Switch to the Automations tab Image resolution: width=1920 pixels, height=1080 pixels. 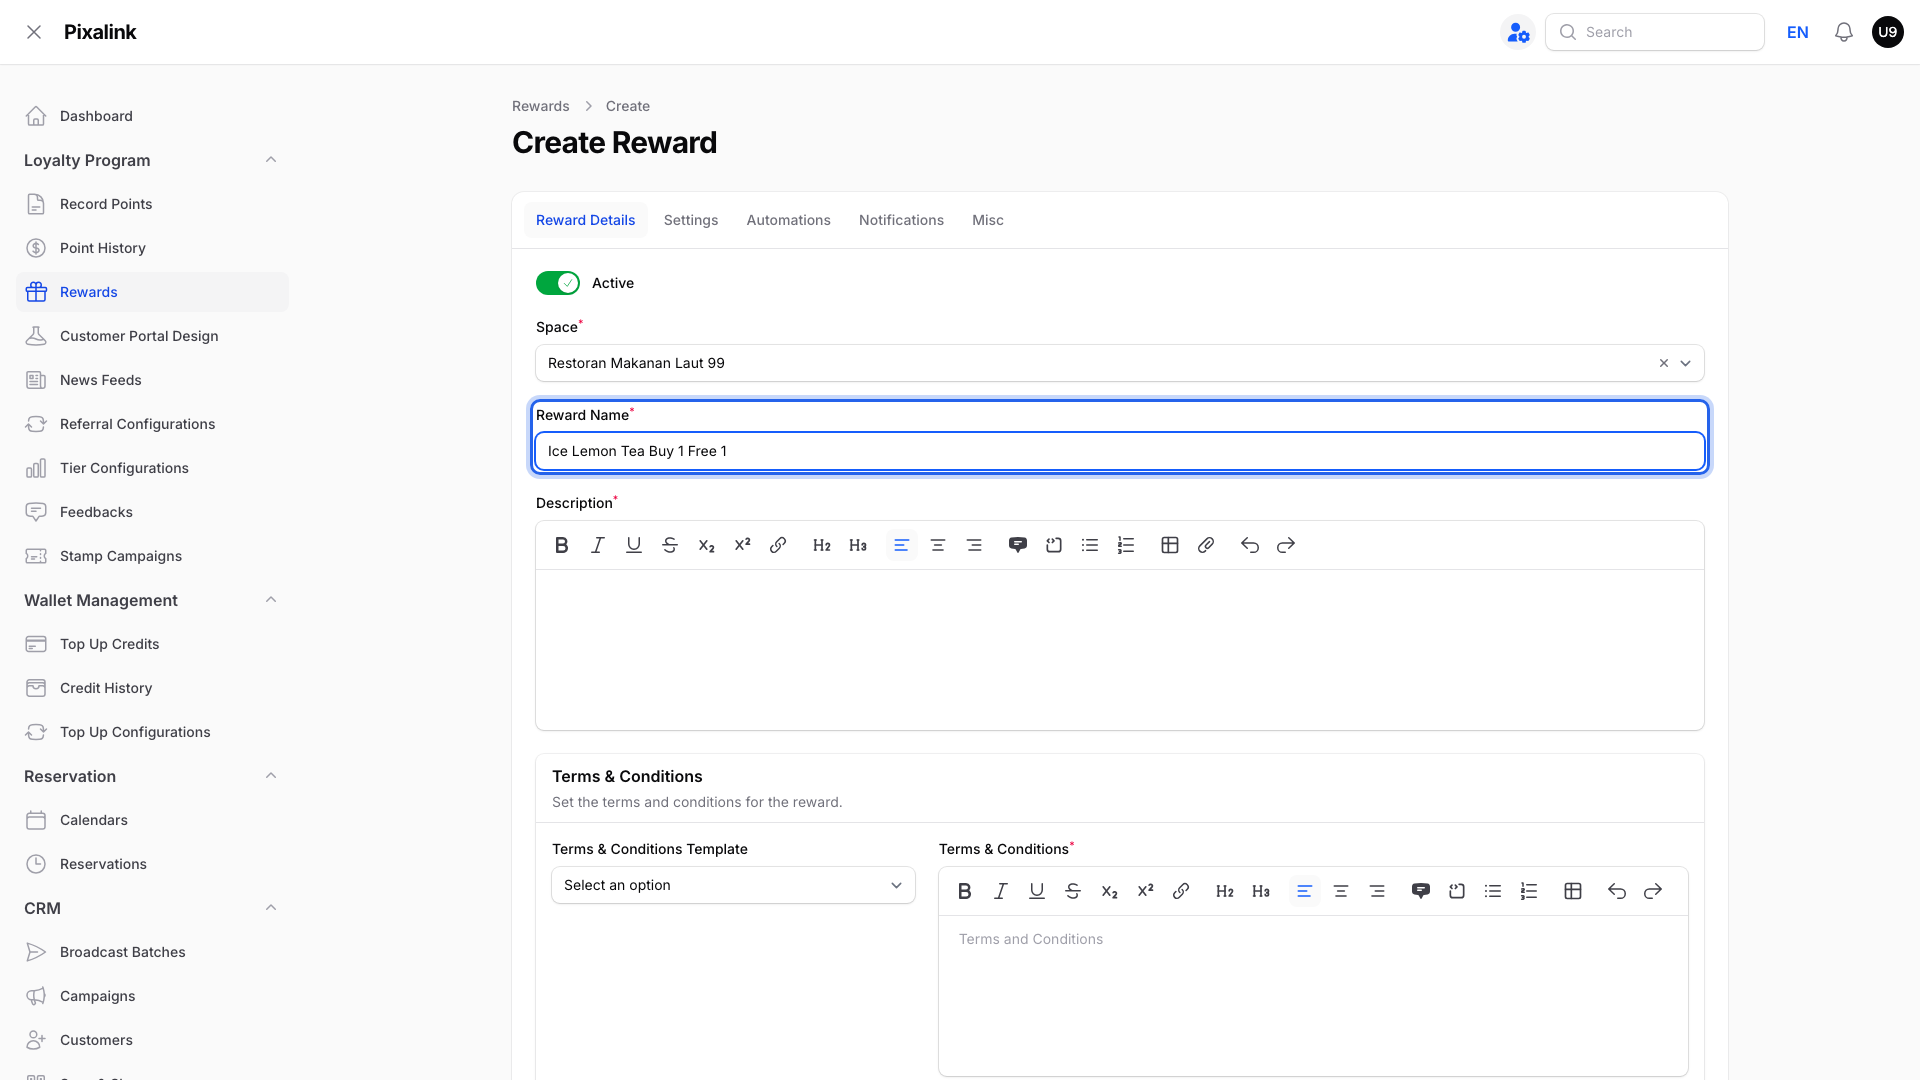788,220
